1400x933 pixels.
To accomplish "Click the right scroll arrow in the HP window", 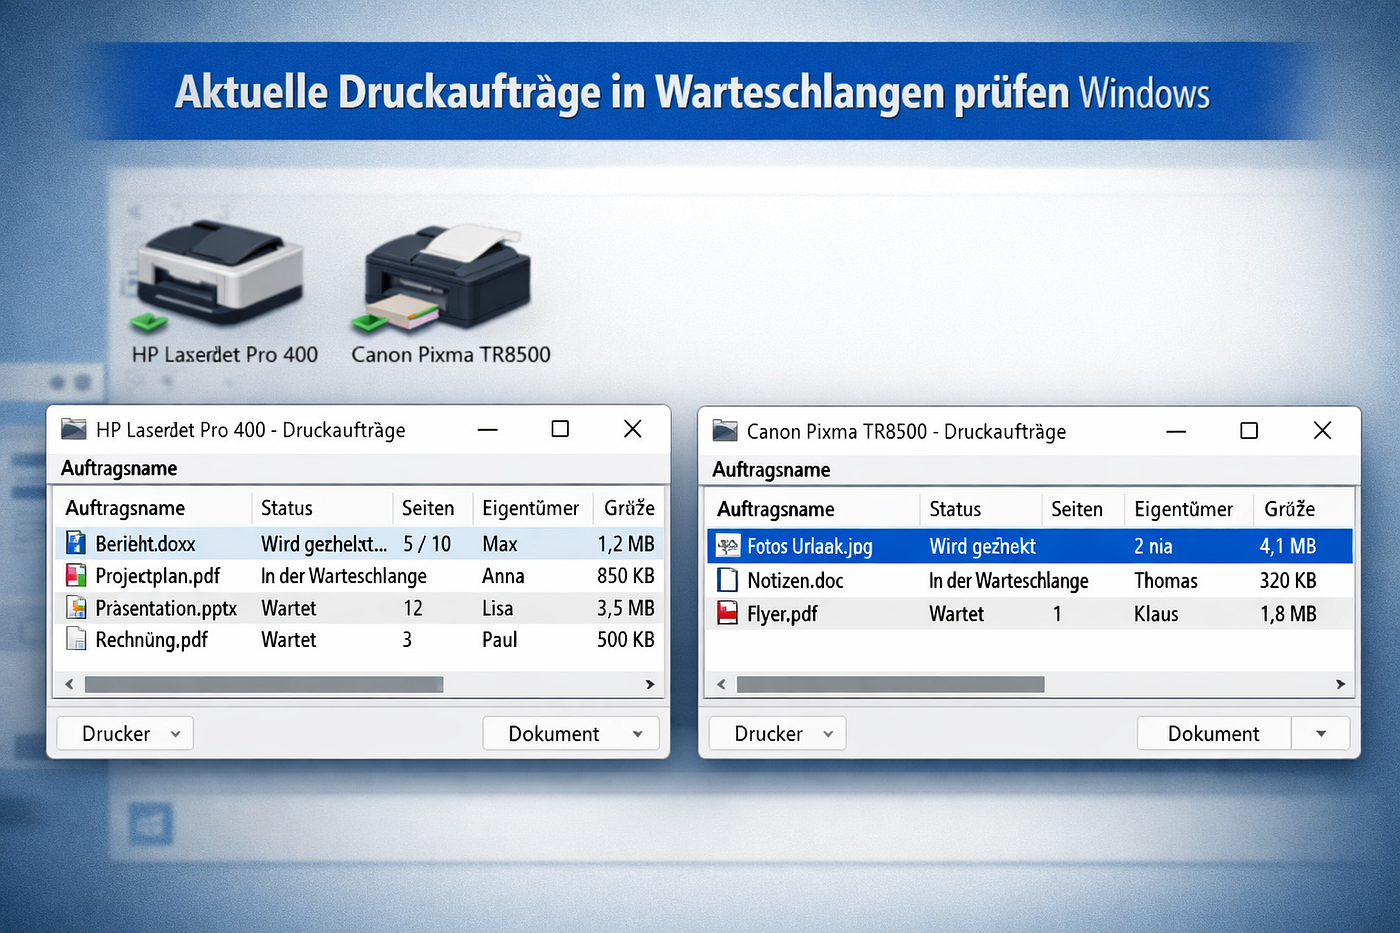I will click(650, 685).
